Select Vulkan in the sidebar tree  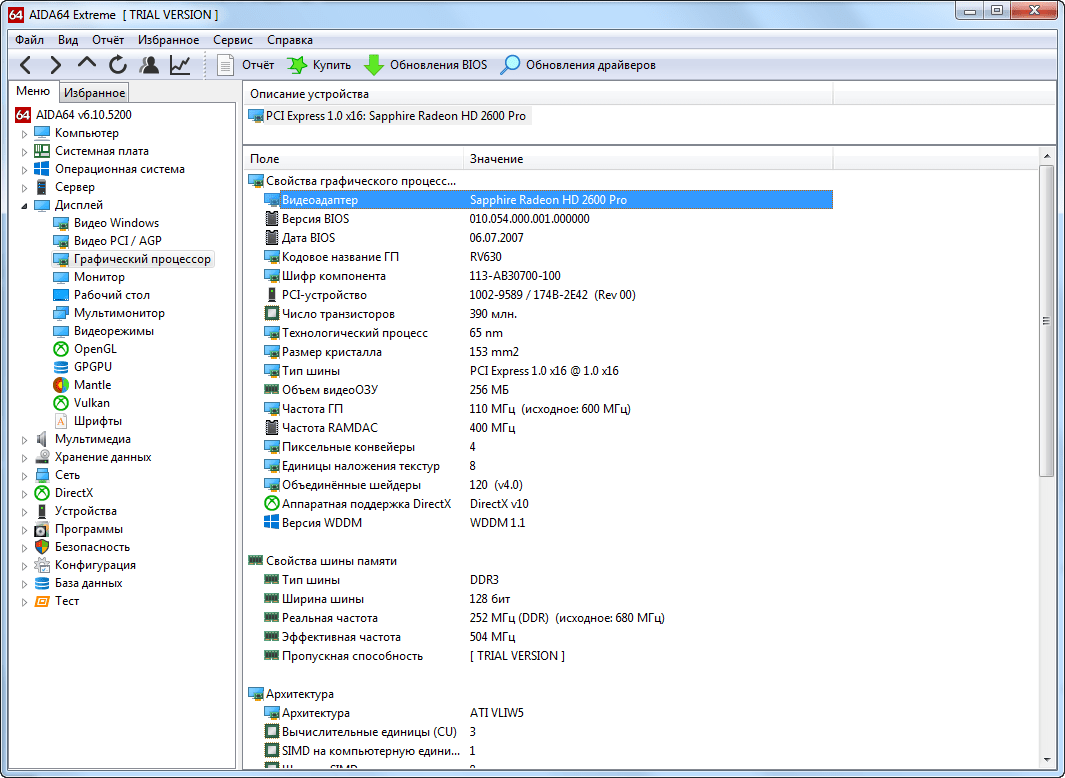point(92,403)
